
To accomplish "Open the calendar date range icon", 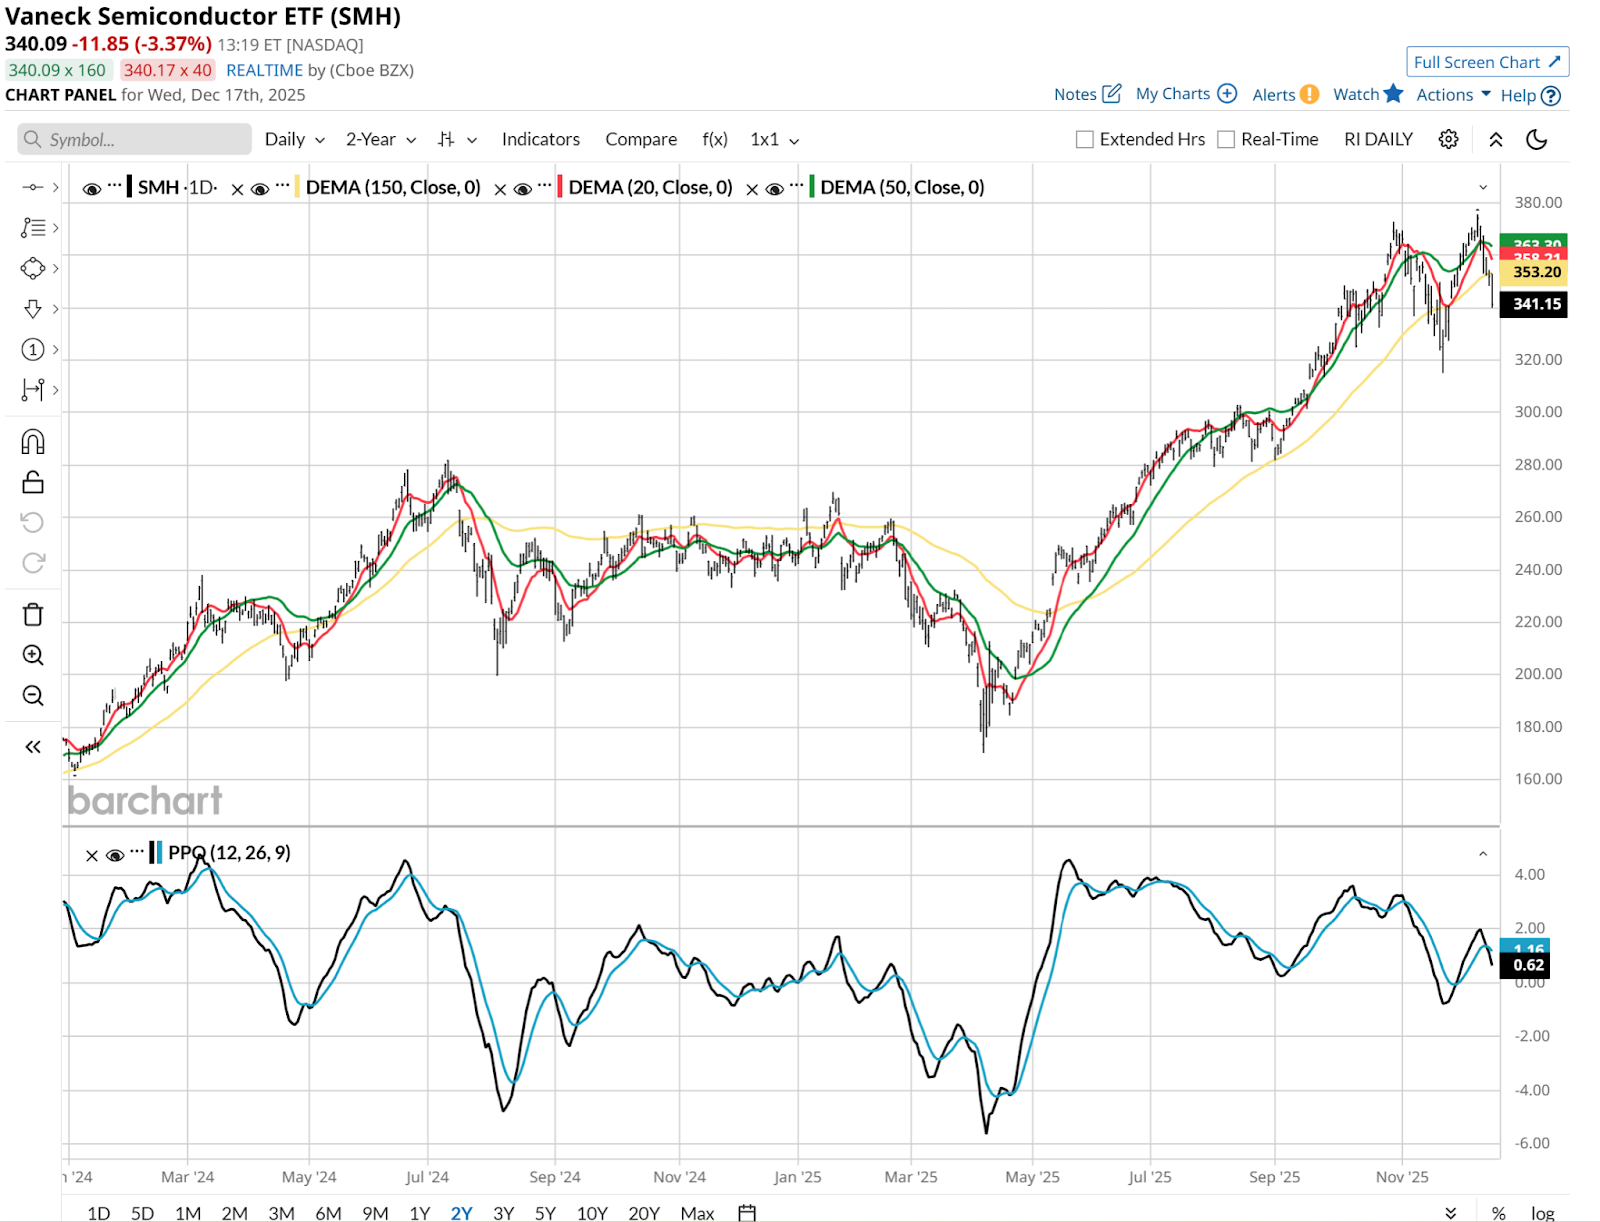I will (747, 1213).
